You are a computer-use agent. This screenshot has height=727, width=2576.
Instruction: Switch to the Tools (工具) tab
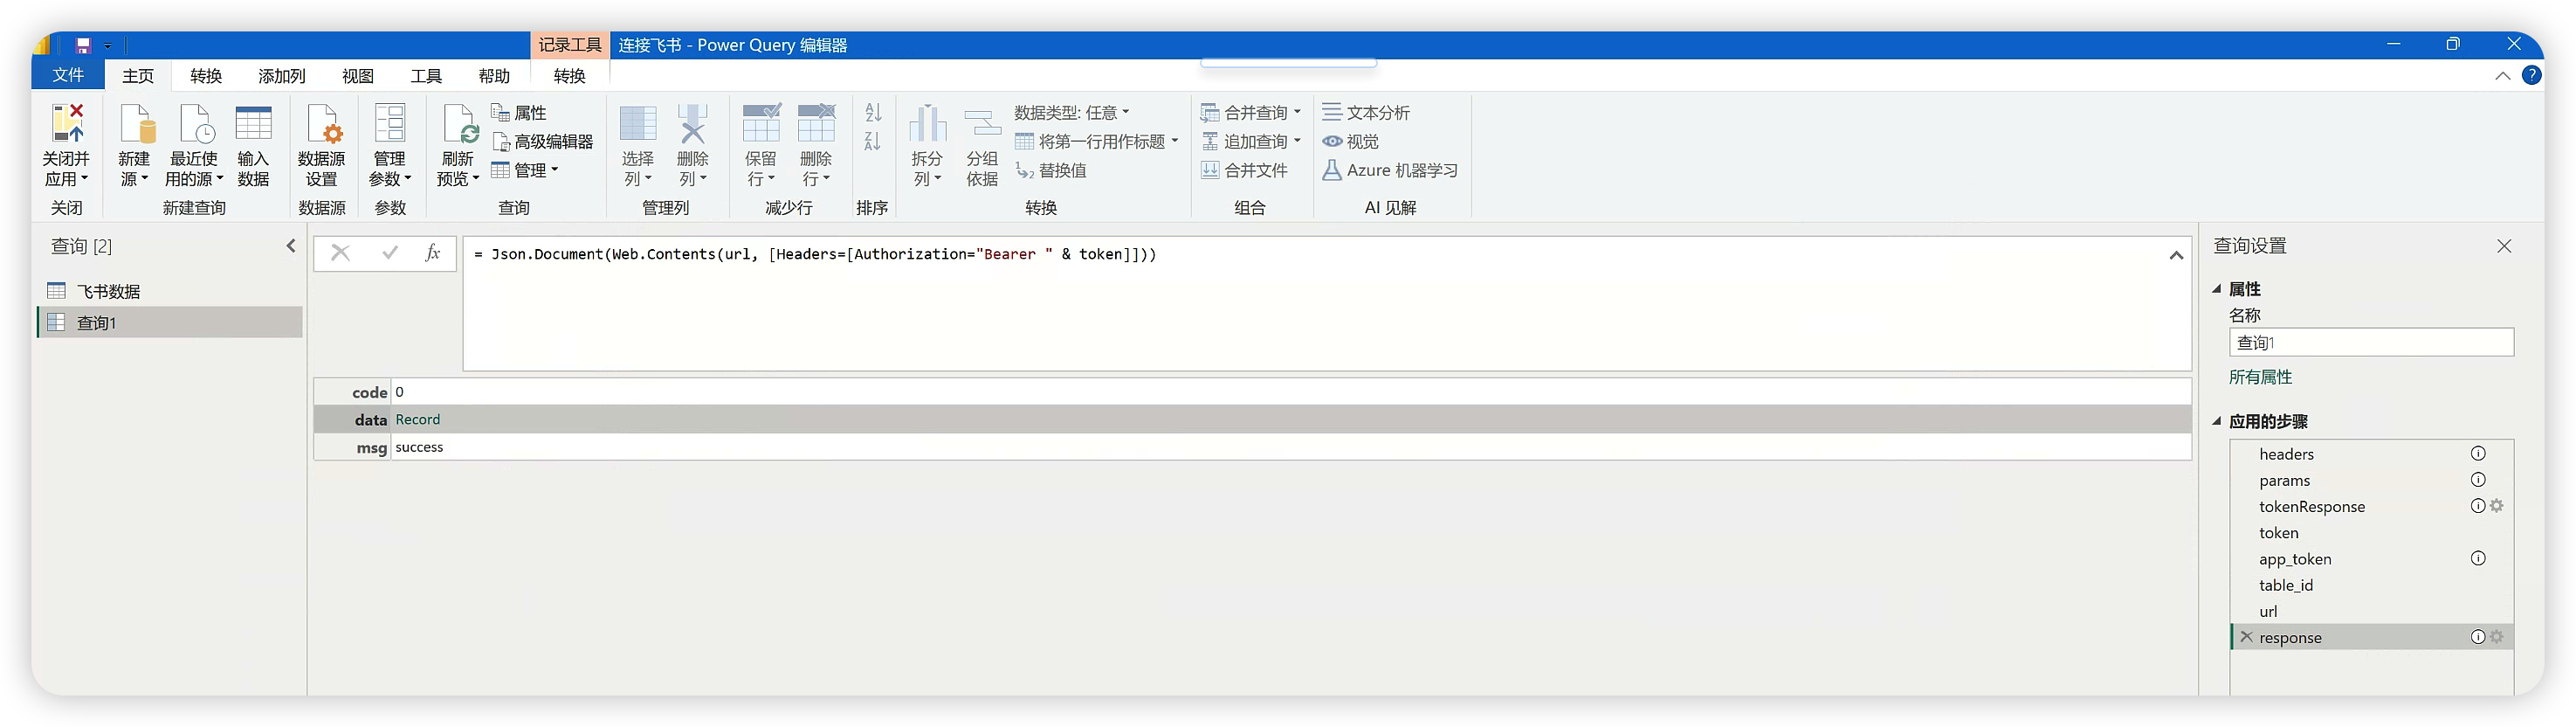click(x=426, y=76)
